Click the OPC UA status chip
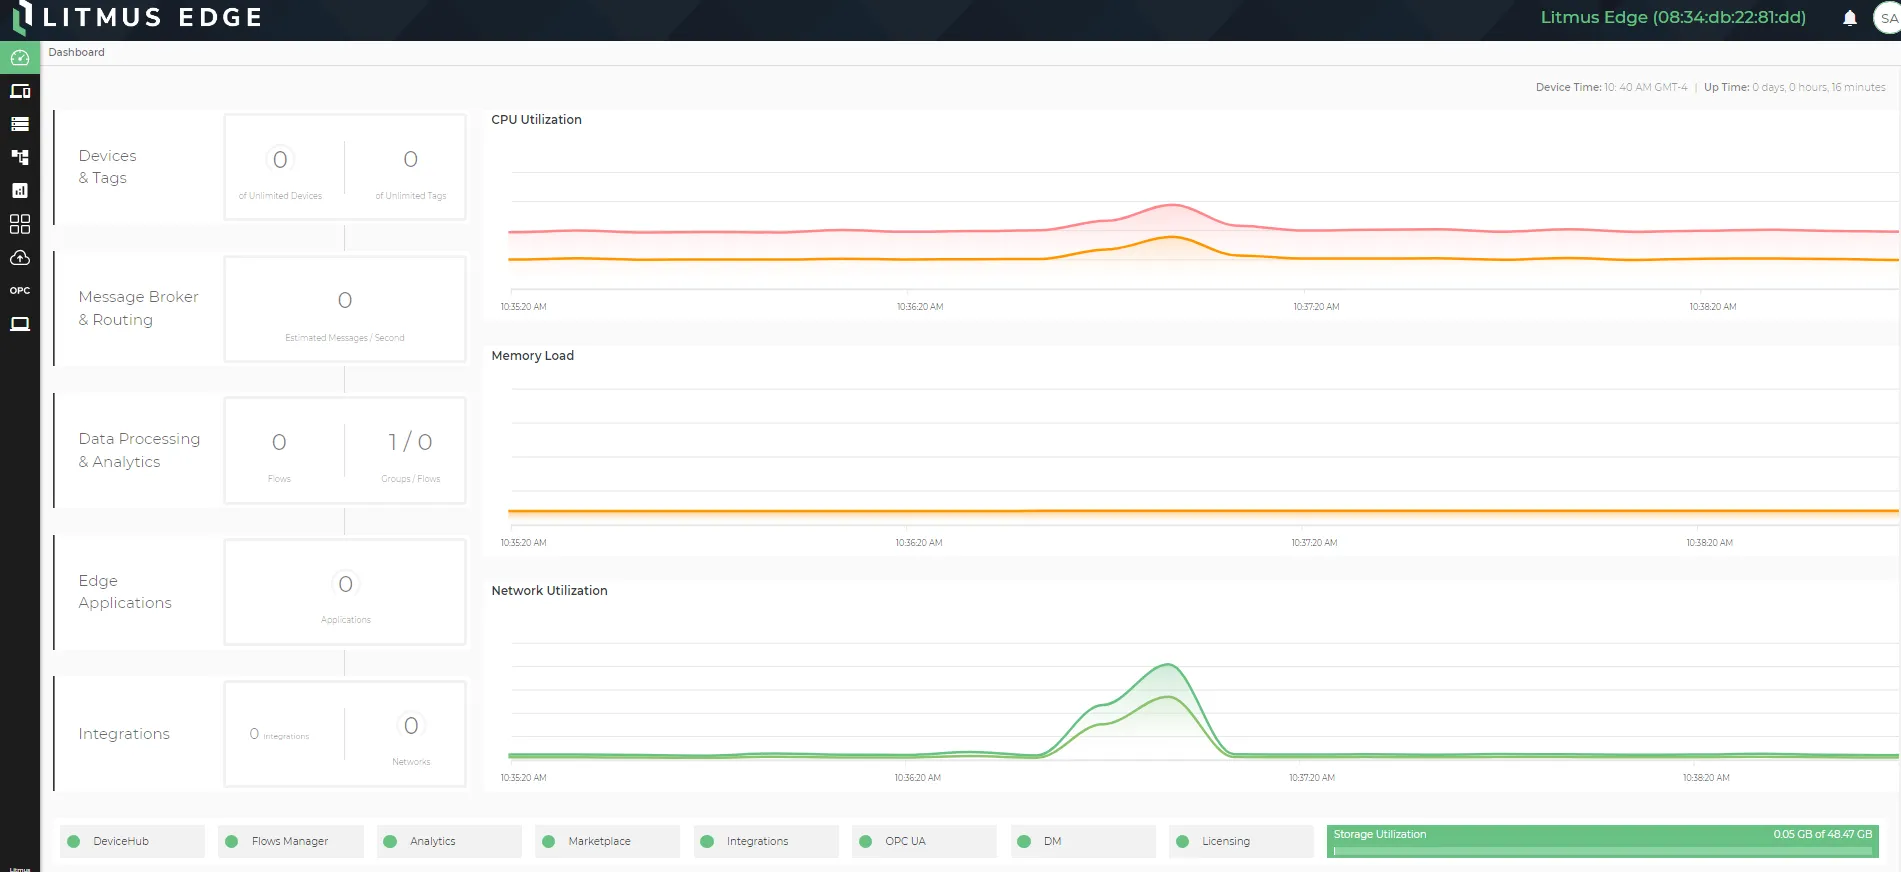The height and width of the screenshot is (872, 1901). coord(925,841)
